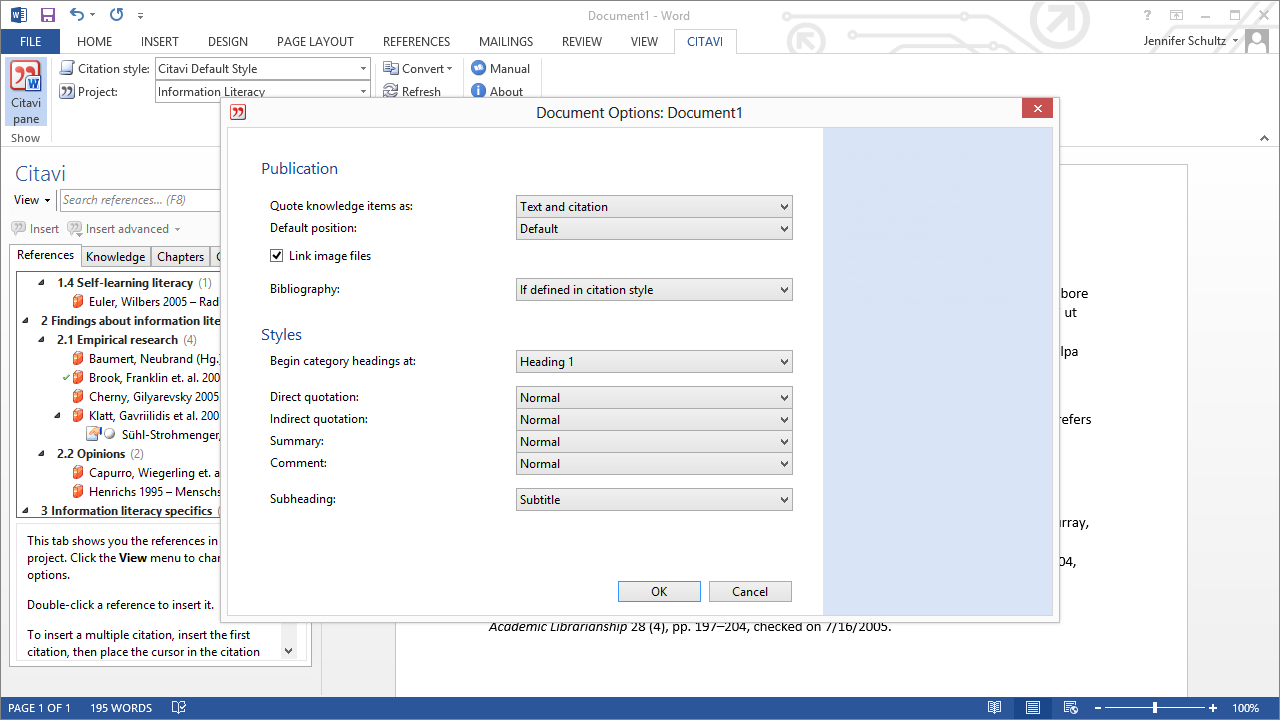Select the Brook, Franklin et. al. reference

pyautogui.click(x=155, y=378)
